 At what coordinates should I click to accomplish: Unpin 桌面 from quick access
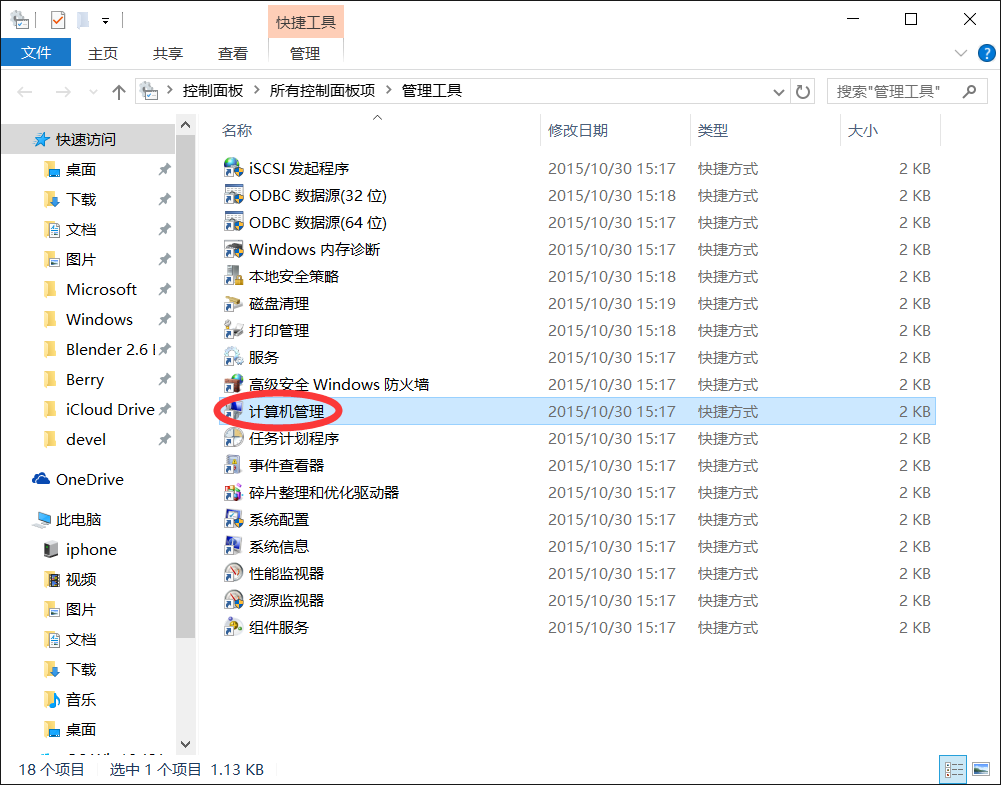pyautogui.click(x=164, y=170)
